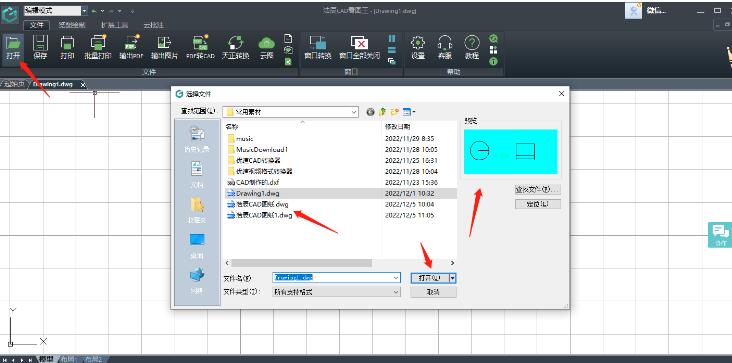The height and width of the screenshot is (363, 732).
Task: Click the small new blank document icon
Action: (x=288, y=38)
